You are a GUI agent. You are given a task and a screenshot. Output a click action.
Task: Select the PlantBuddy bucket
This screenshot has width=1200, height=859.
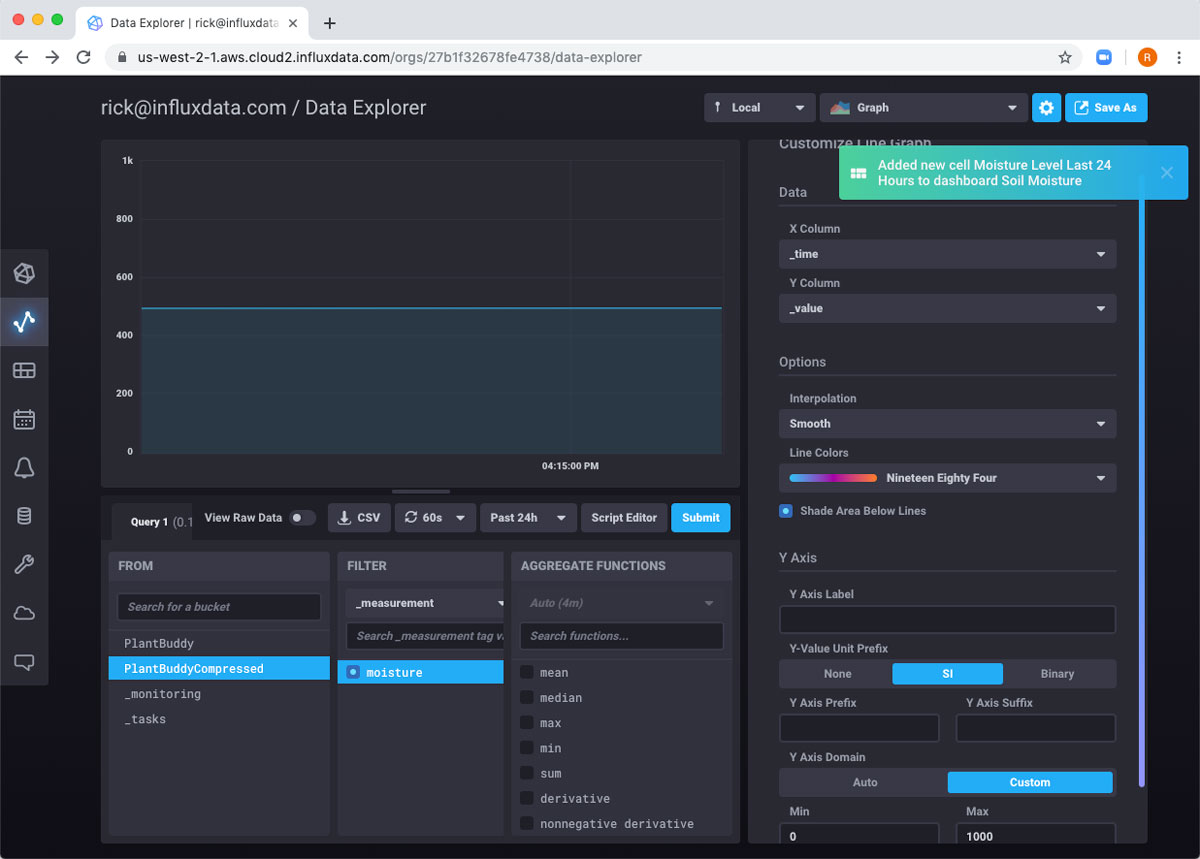(x=159, y=643)
